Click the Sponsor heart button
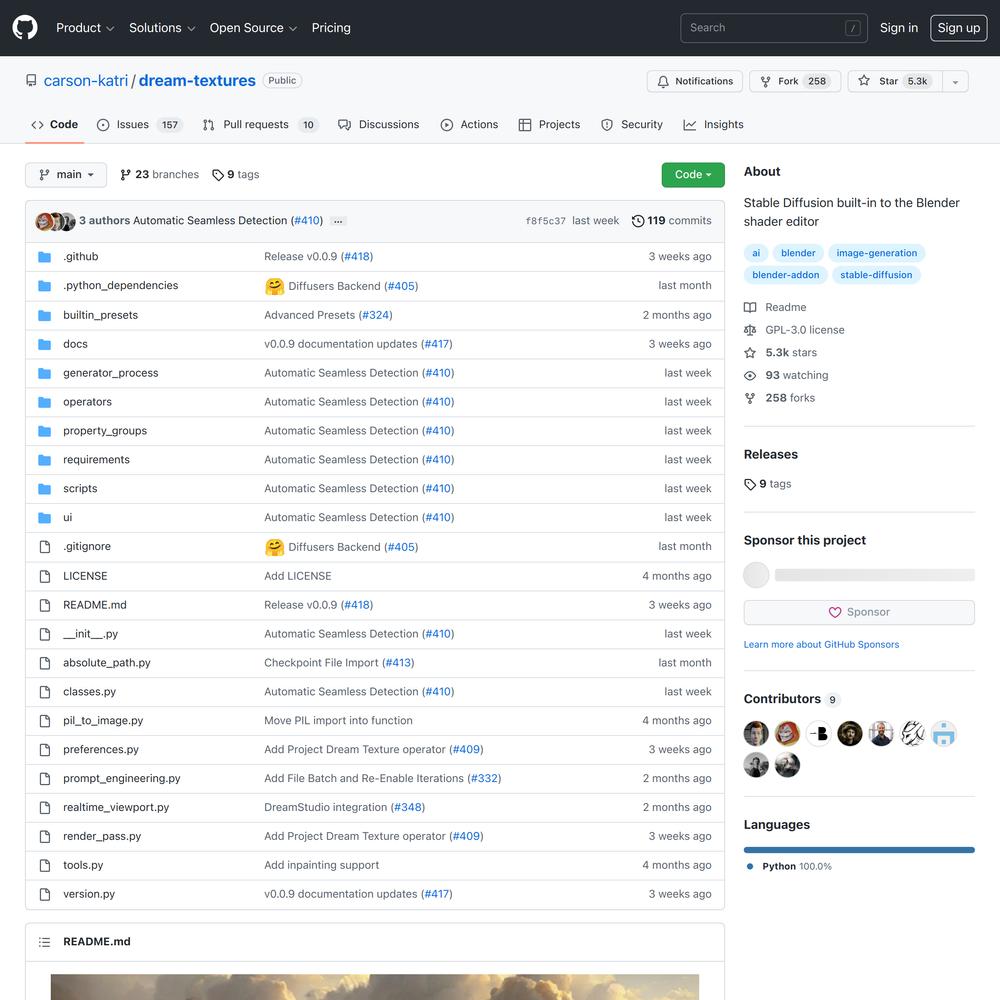This screenshot has width=1000, height=1000. pos(858,612)
